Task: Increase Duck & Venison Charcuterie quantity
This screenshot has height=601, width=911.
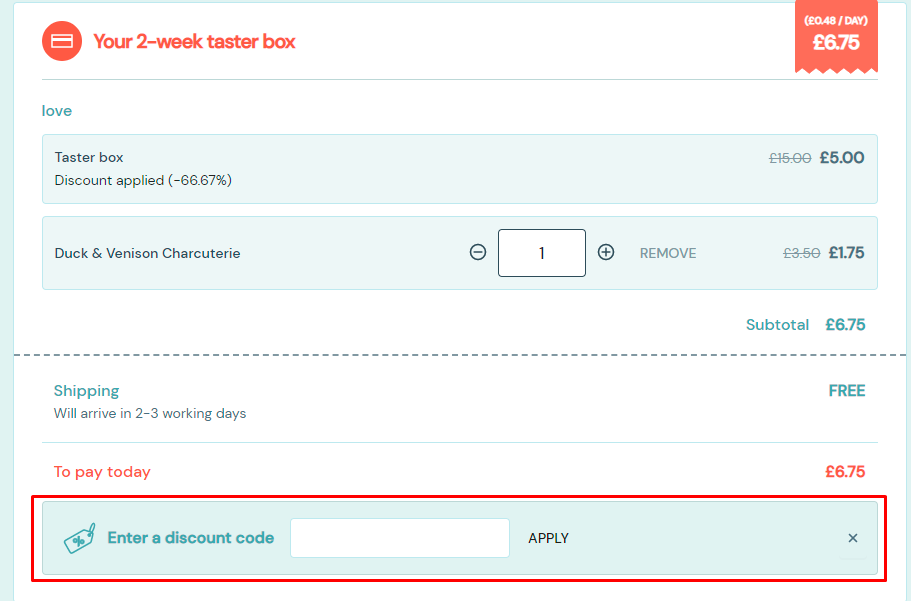Action: tap(606, 253)
